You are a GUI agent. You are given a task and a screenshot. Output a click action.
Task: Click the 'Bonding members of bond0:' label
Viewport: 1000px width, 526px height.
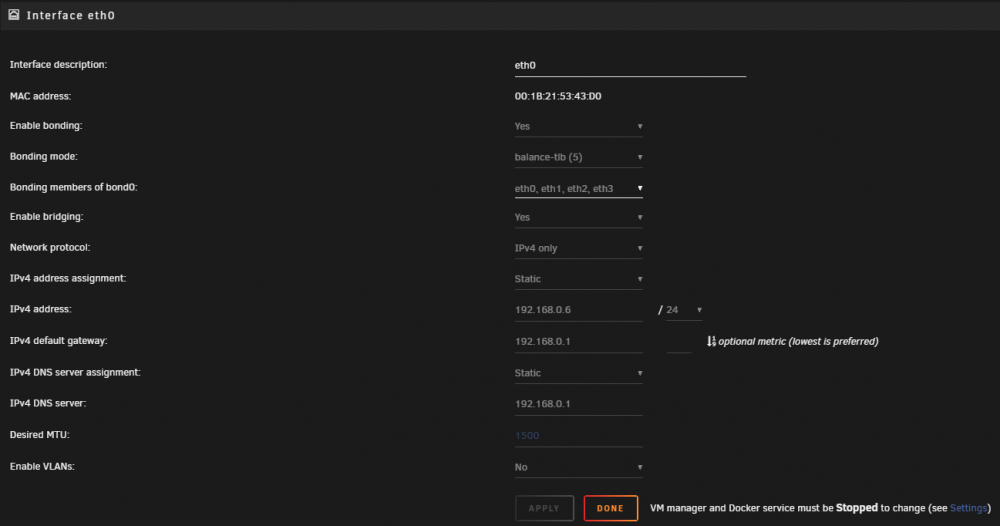point(73,187)
